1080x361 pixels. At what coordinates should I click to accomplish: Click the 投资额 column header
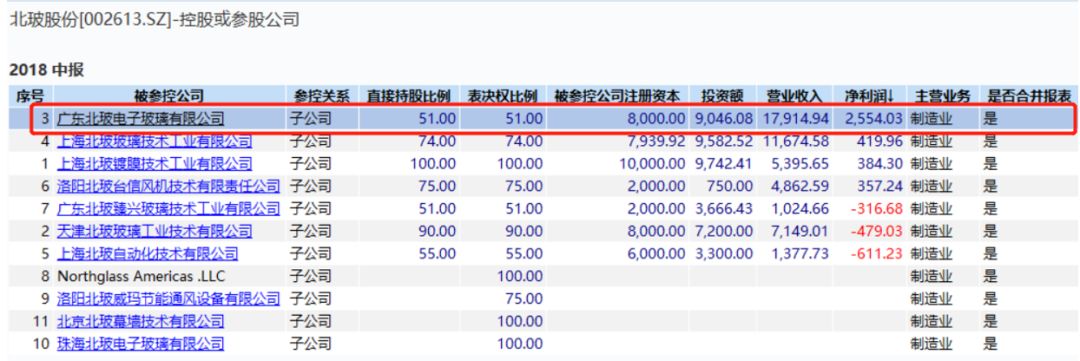[x=723, y=96]
